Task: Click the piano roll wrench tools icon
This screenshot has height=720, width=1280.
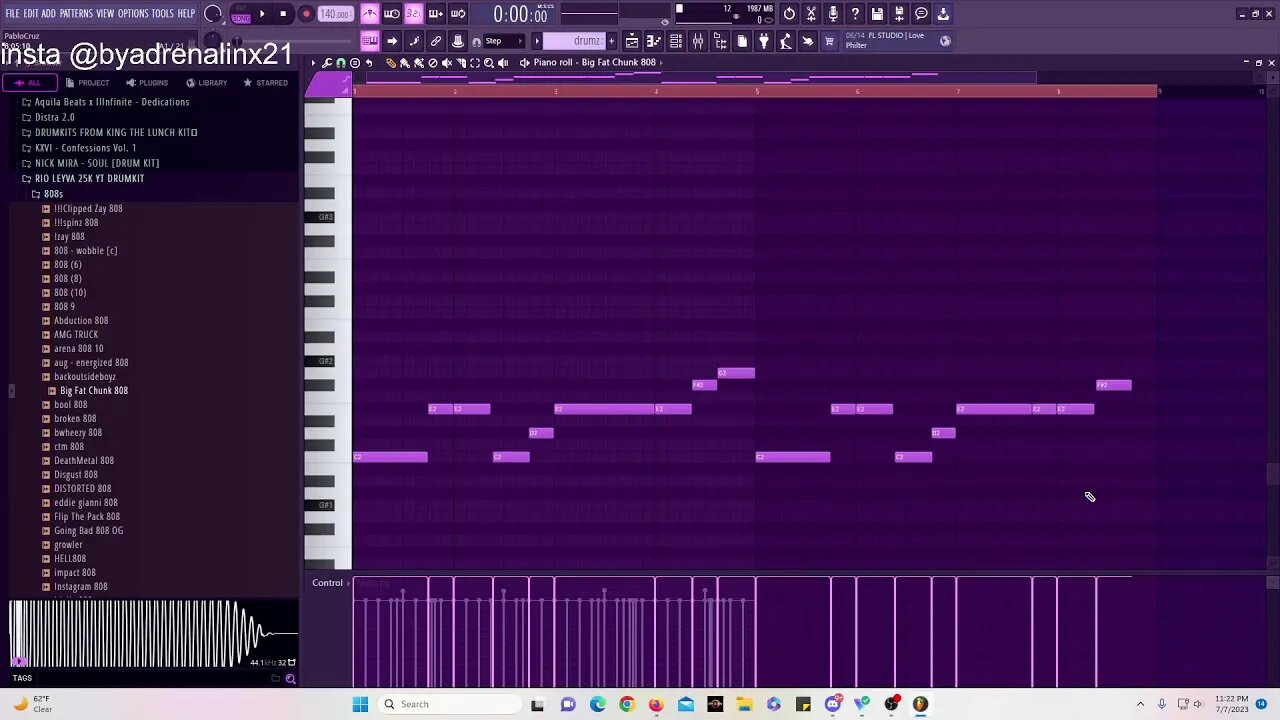Action: click(327, 63)
